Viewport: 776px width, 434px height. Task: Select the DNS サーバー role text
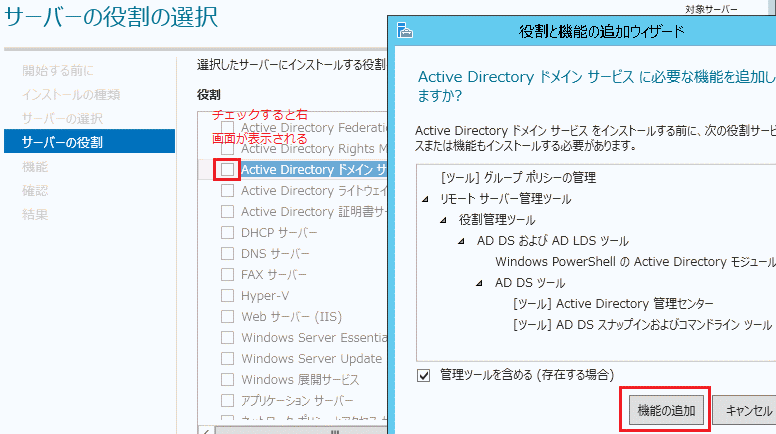[x=275, y=253]
